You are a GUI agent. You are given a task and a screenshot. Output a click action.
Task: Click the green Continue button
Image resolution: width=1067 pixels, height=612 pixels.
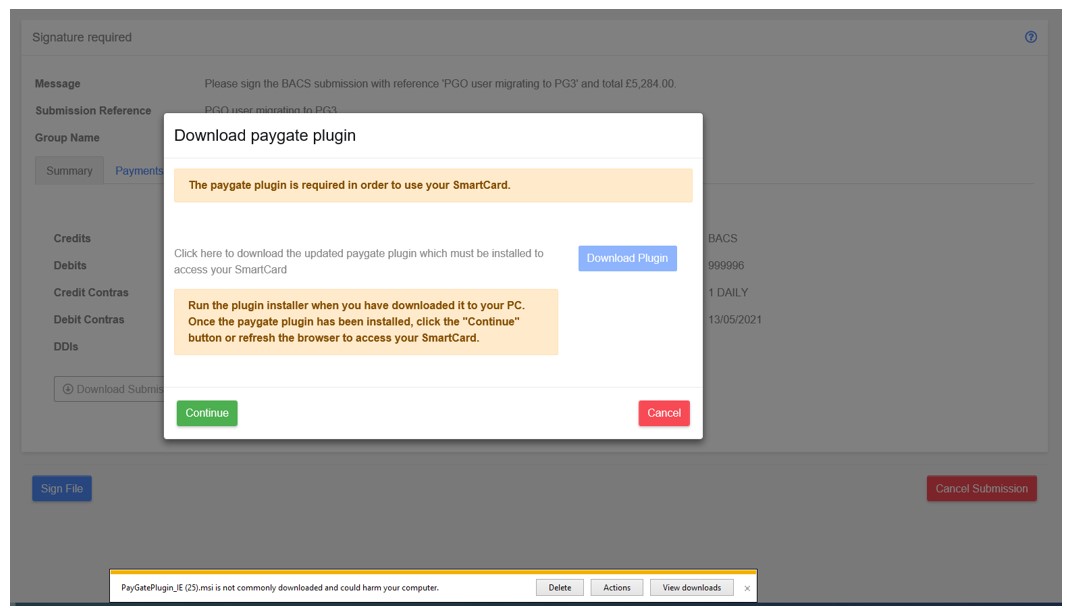coord(207,413)
